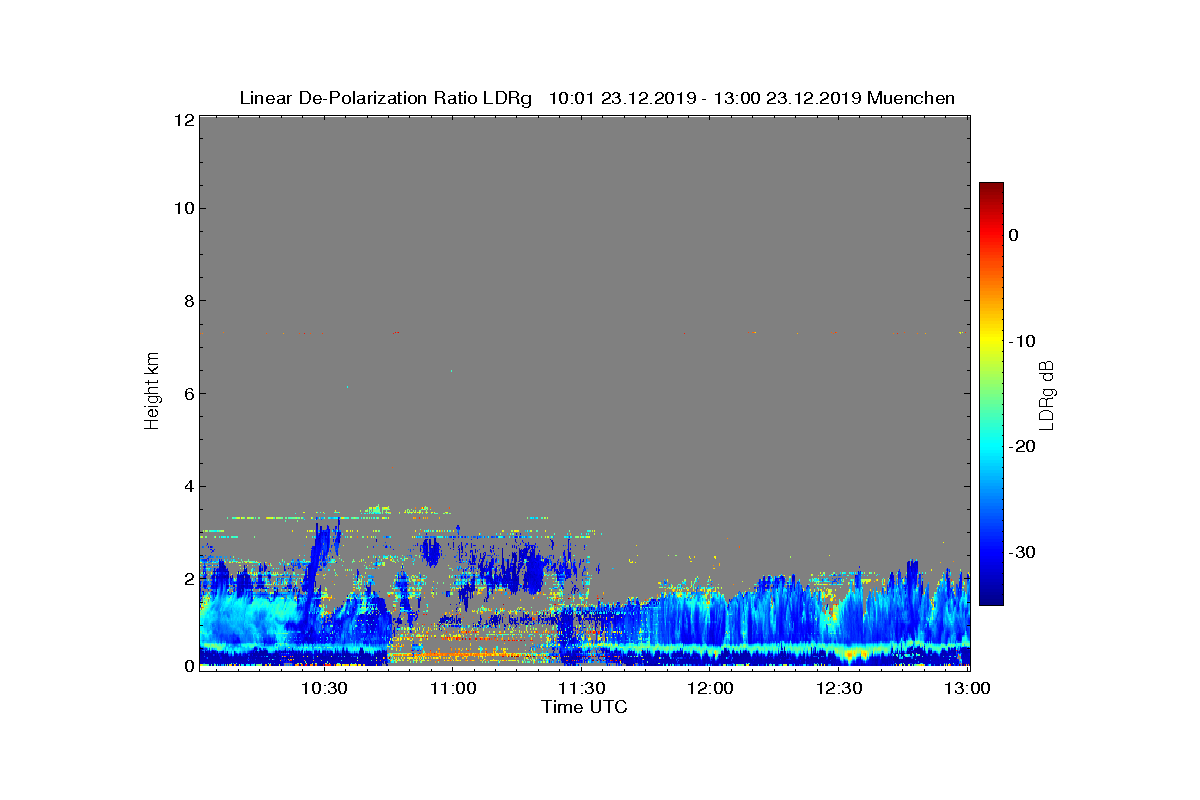The width and height of the screenshot is (1200, 800).
Task: Click the height axis value 12
Action: [183, 120]
